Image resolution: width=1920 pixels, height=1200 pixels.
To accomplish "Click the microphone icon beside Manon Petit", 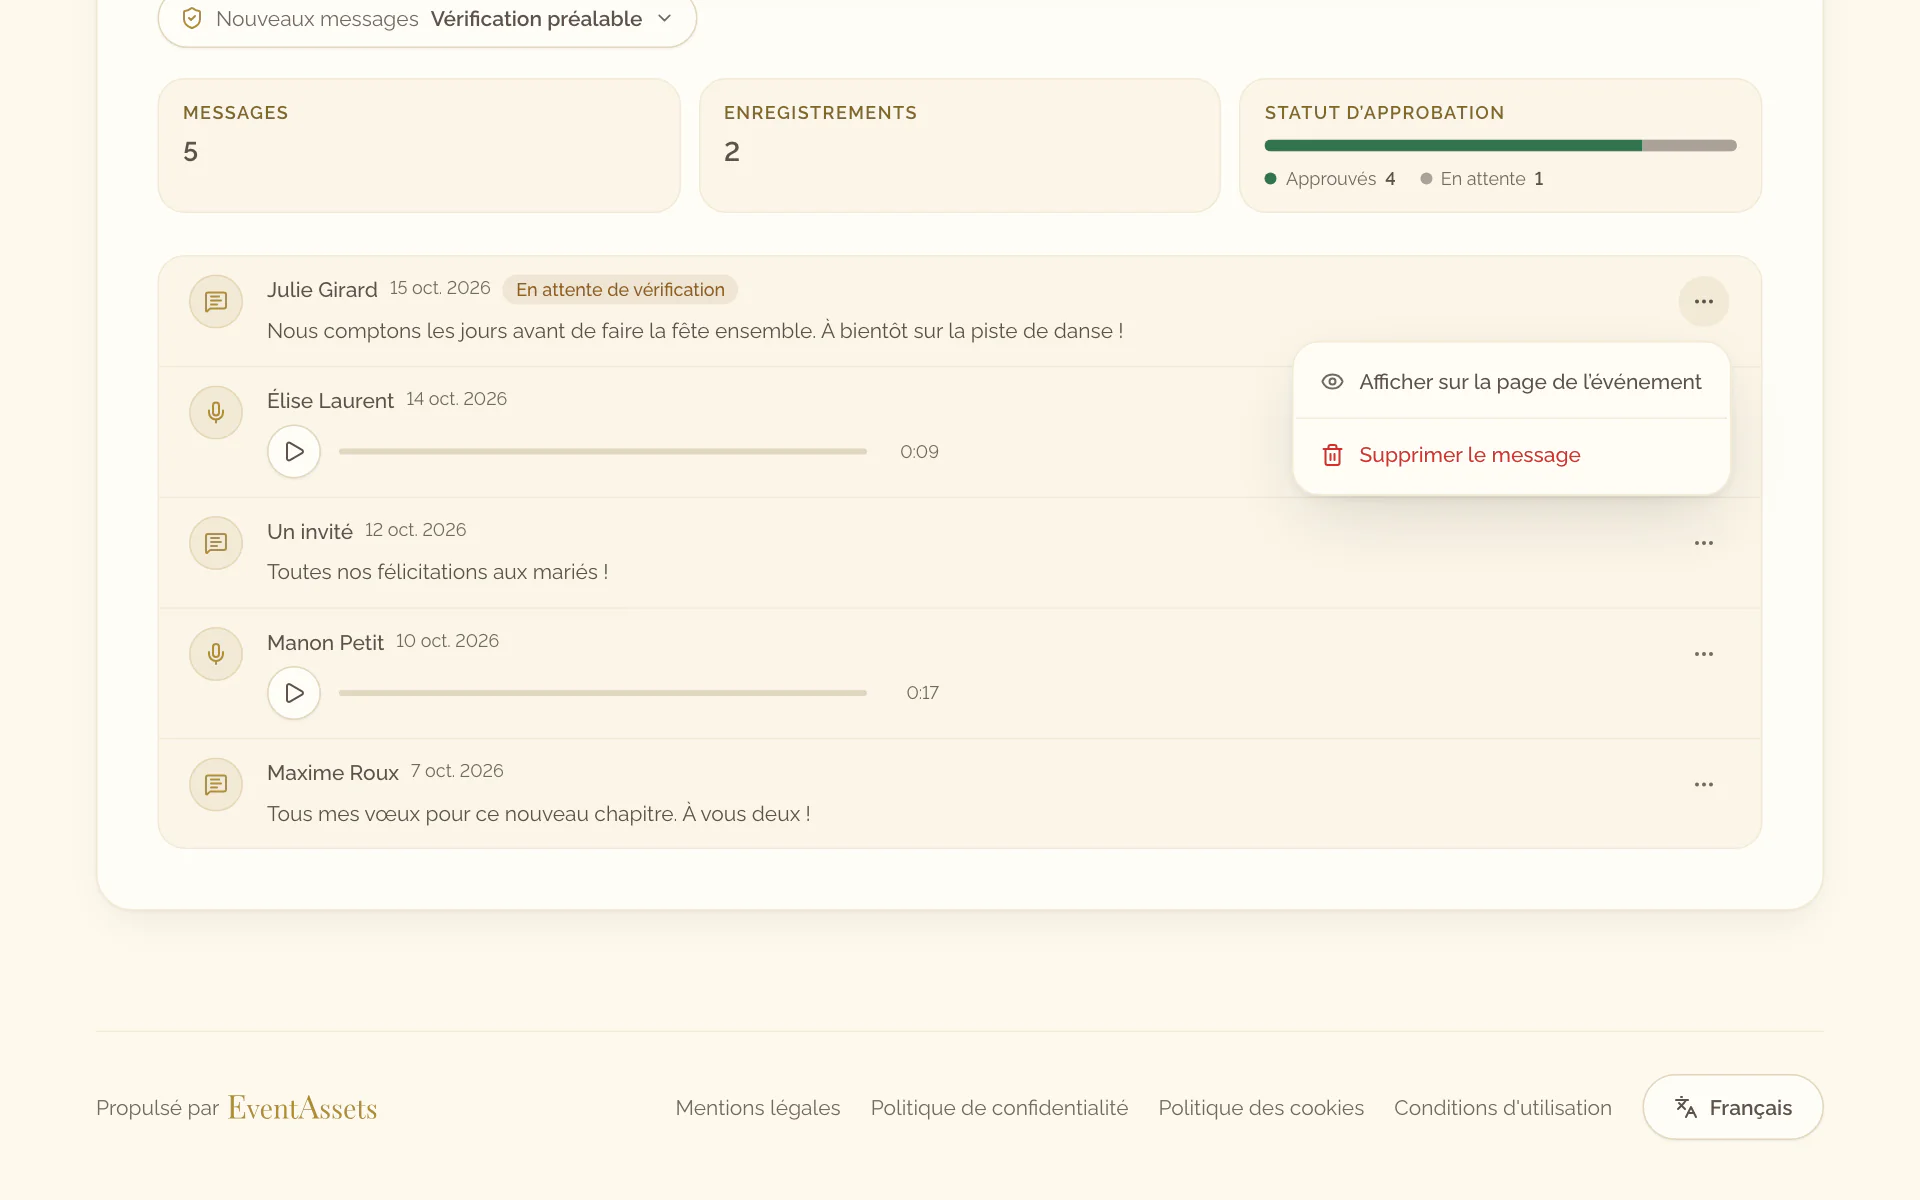I will click(x=216, y=654).
